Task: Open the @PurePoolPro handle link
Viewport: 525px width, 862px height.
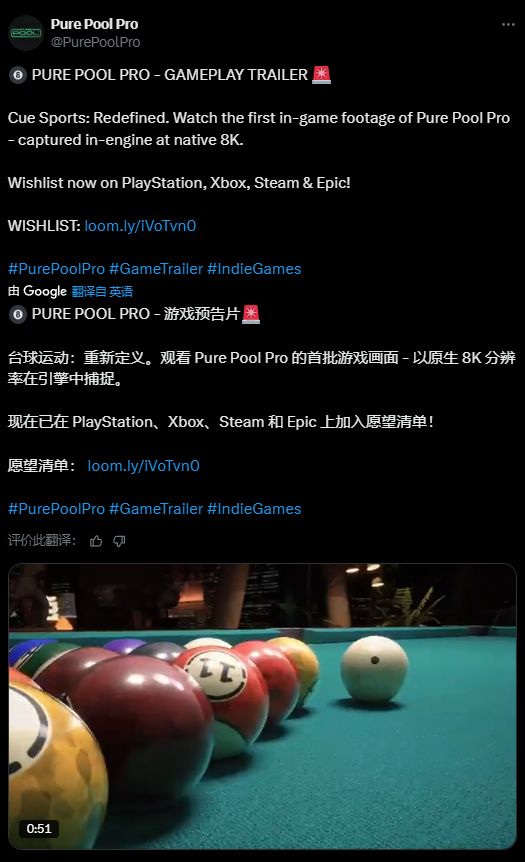Action: [95, 42]
